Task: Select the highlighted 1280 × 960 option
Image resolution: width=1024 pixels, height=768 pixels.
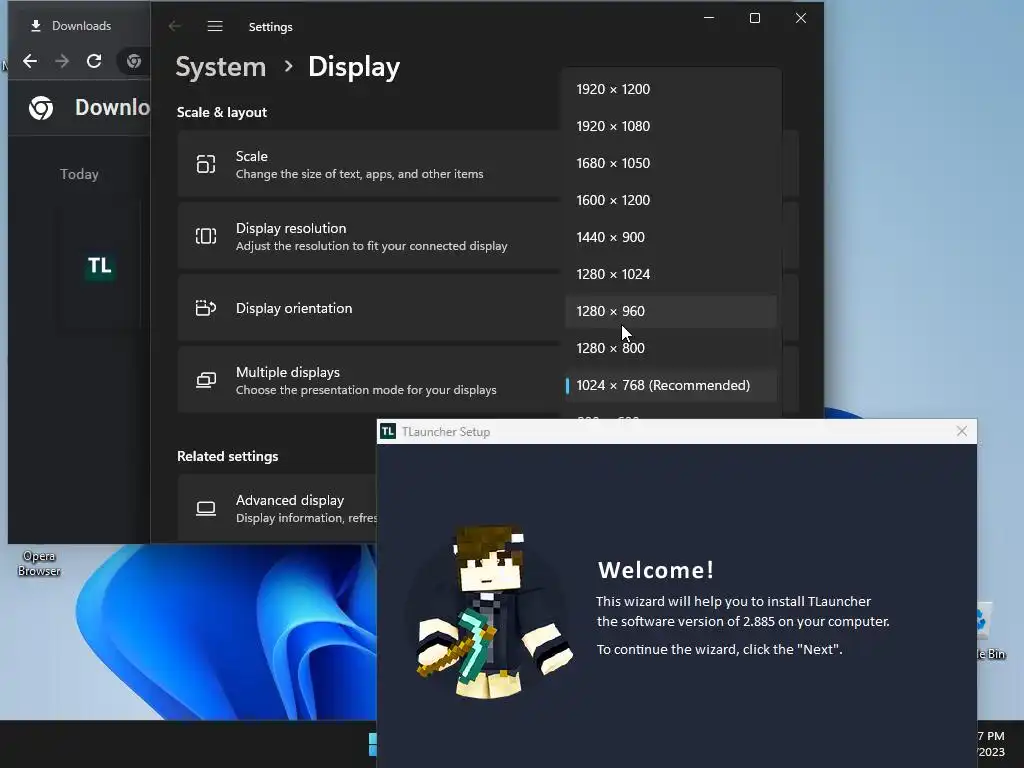Action: point(671,312)
